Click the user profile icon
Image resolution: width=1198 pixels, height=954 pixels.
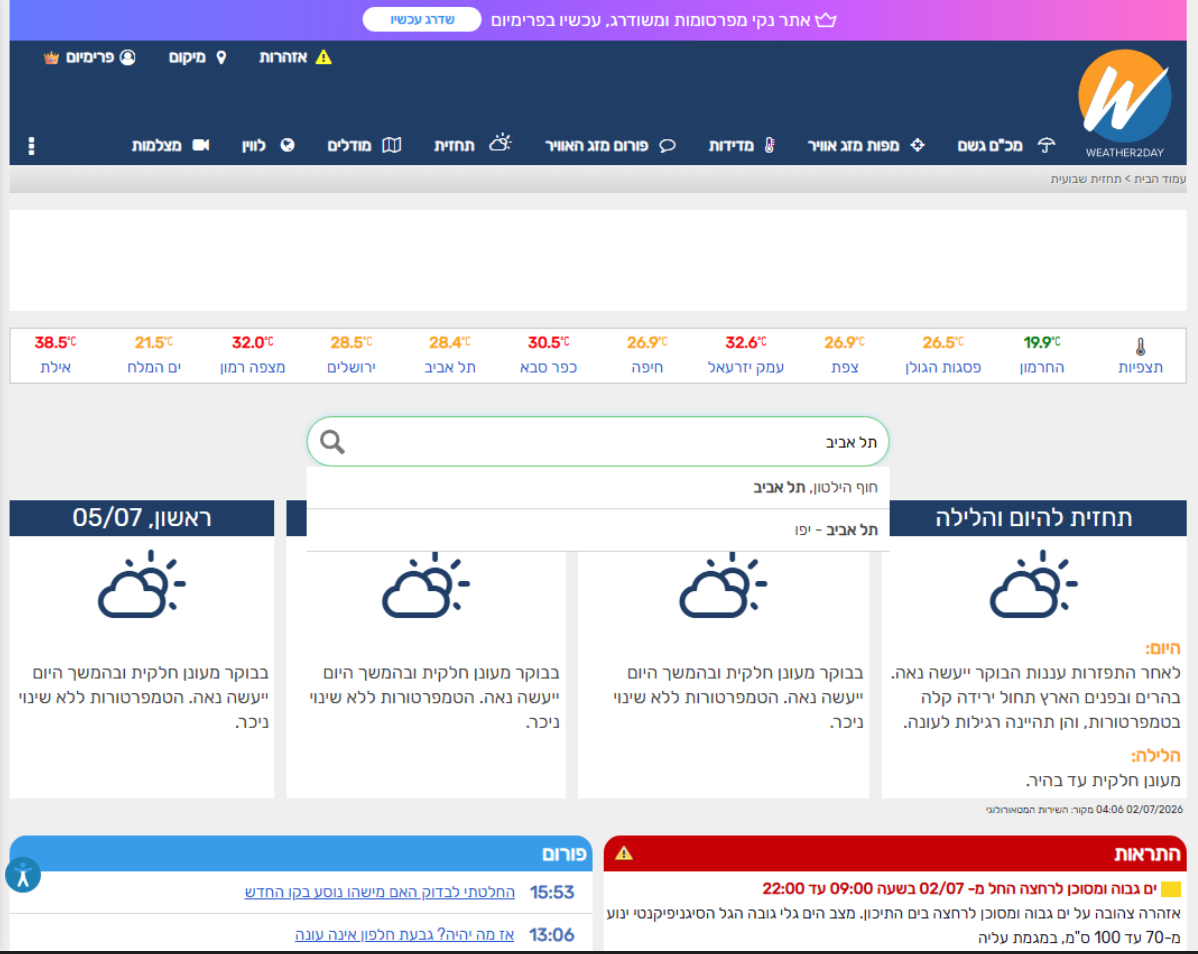tap(128, 57)
